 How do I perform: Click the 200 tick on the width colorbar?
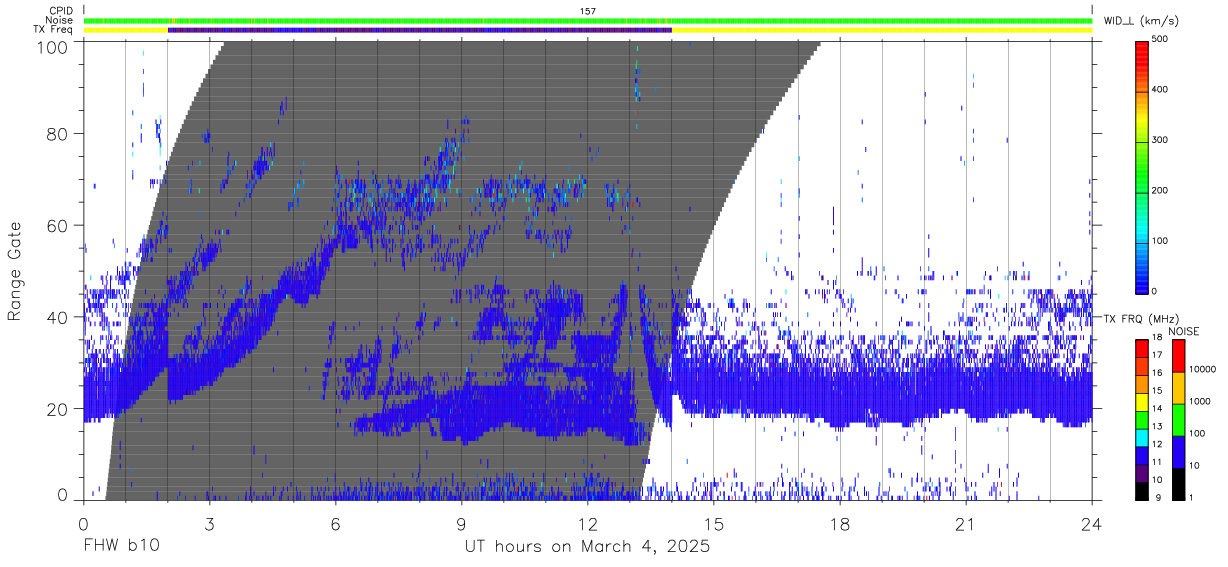(1161, 190)
